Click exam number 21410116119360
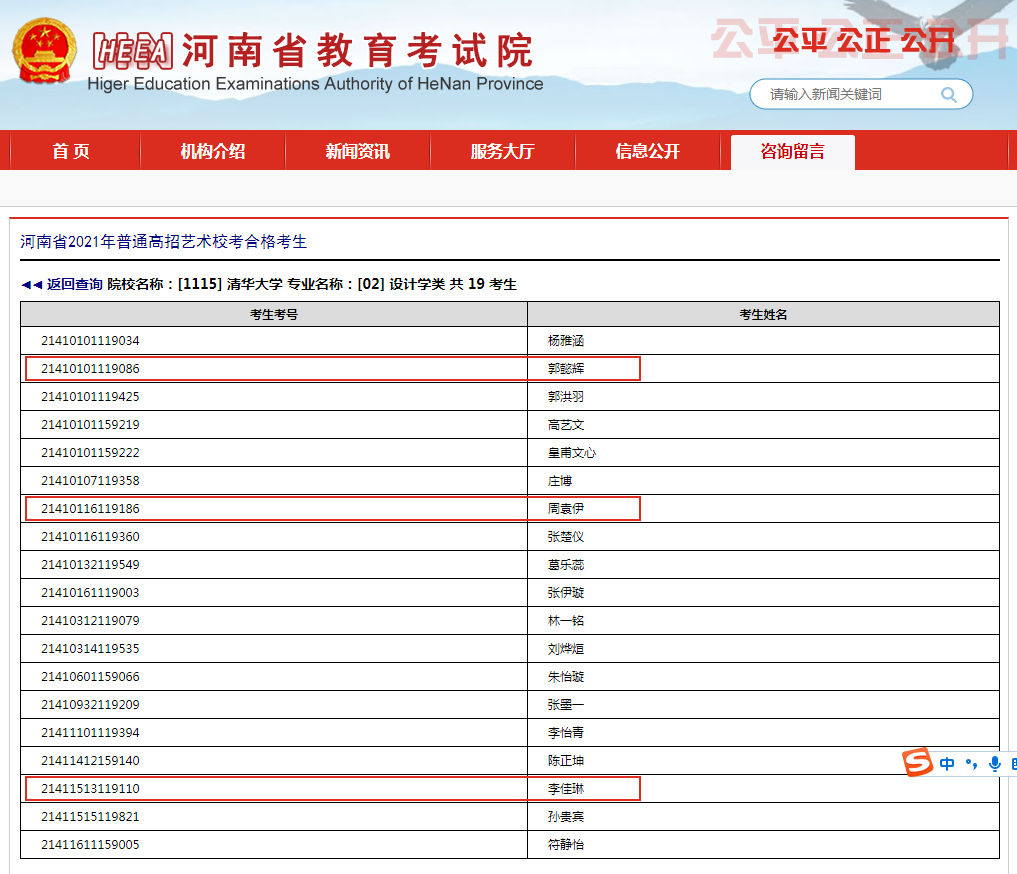This screenshot has width=1017, height=874. (x=90, y=536)
